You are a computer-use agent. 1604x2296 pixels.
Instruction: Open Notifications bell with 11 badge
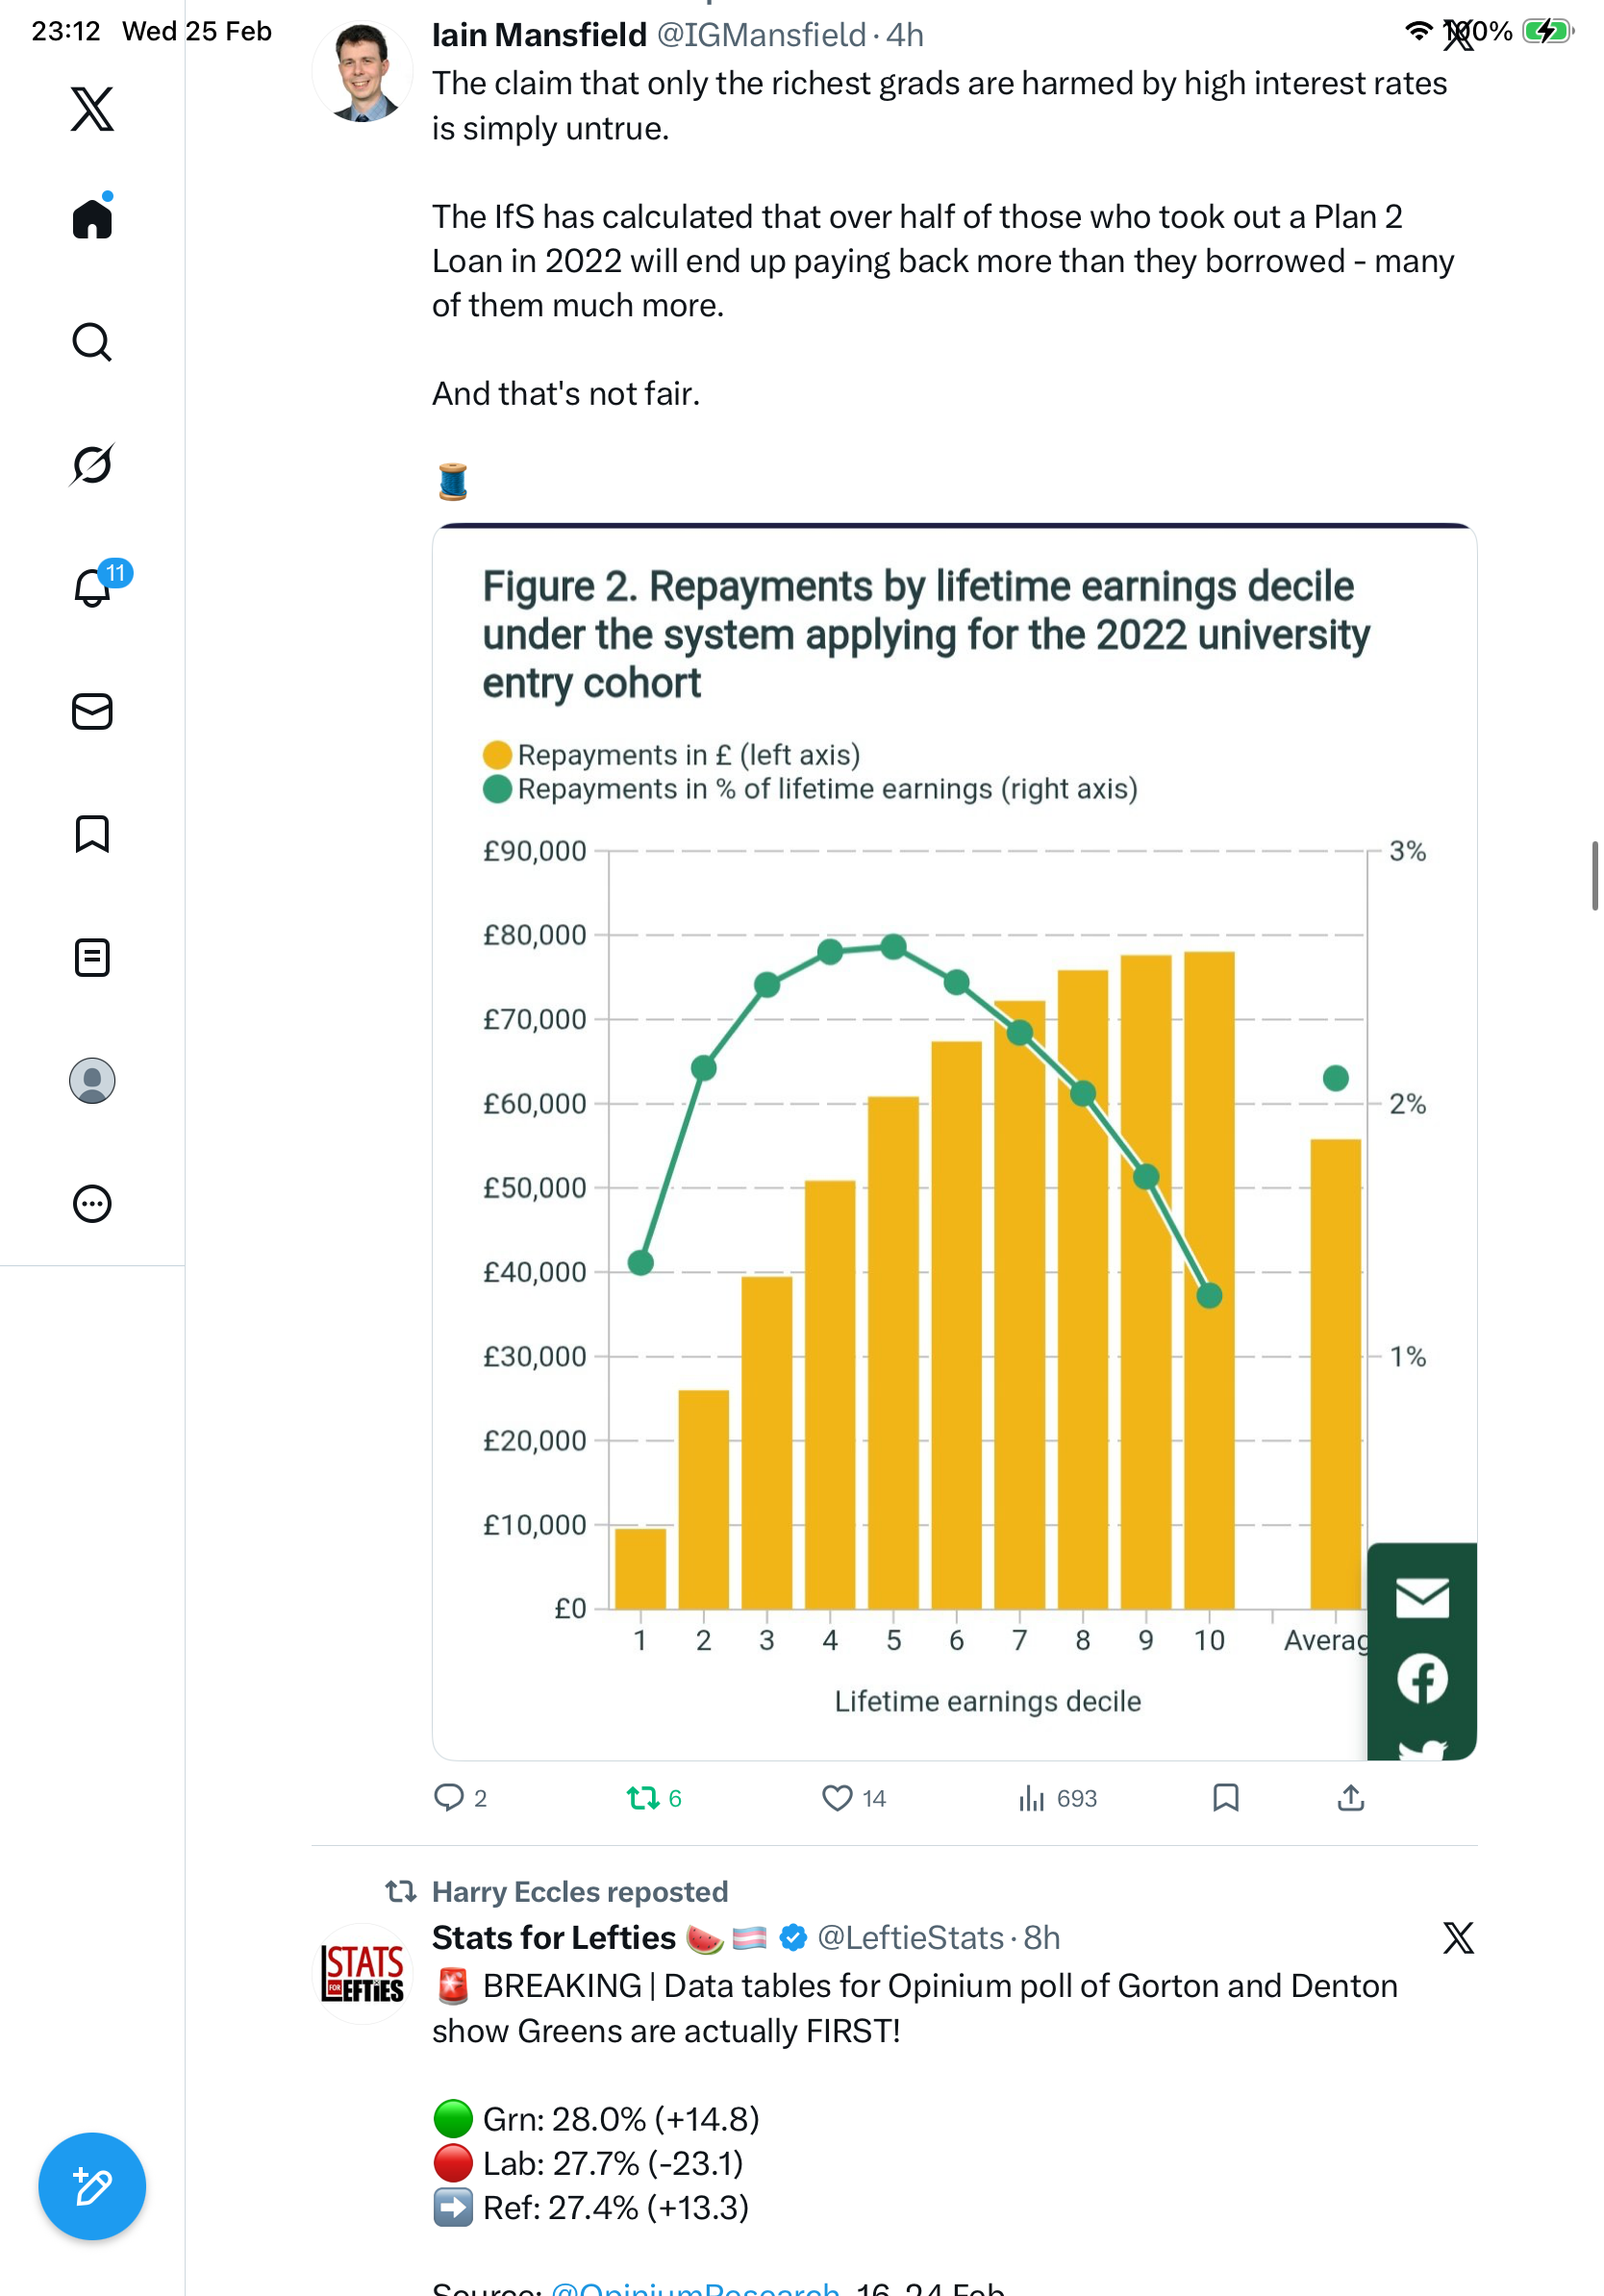click(92, 587)
